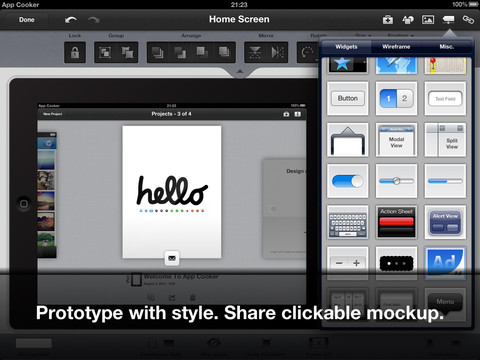Switch to the Wireframe tab
The width and height of the screenshot is (480, 360).
396,47
